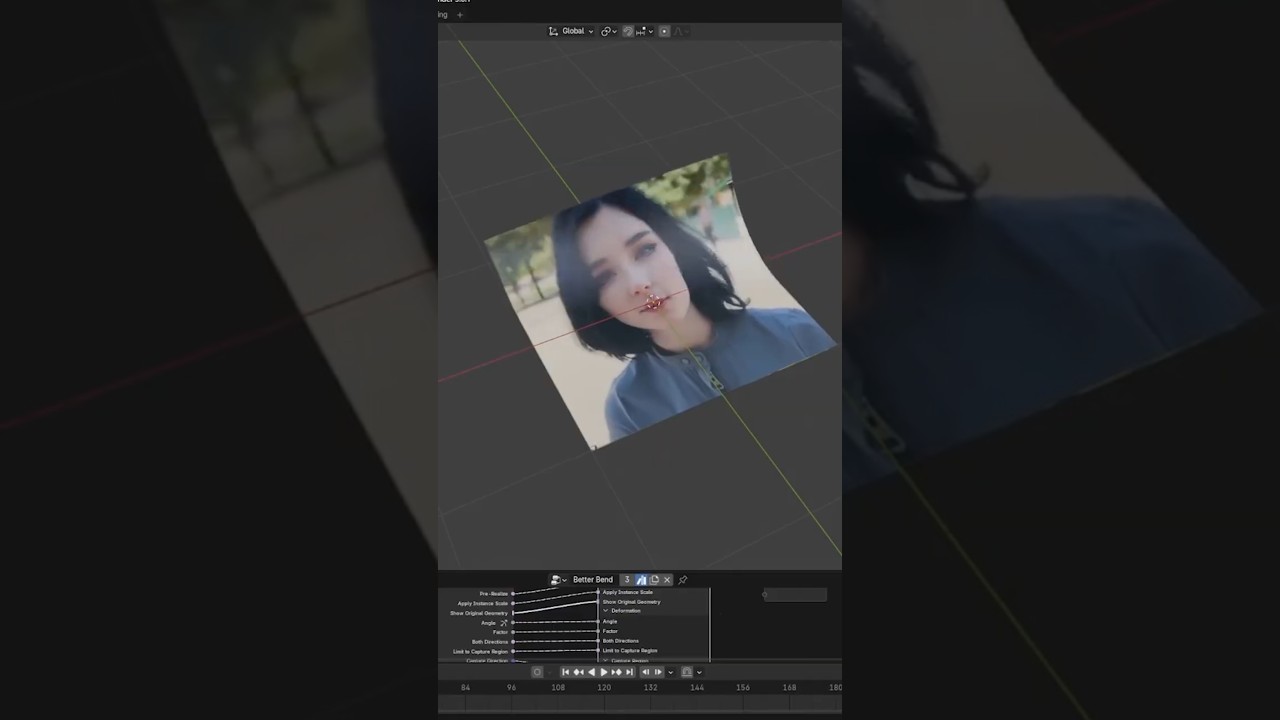Image resolution: width=1280 pixels, height=720 pixels.
Task: Click the user count number 3
Action: (x=627, y=580)
